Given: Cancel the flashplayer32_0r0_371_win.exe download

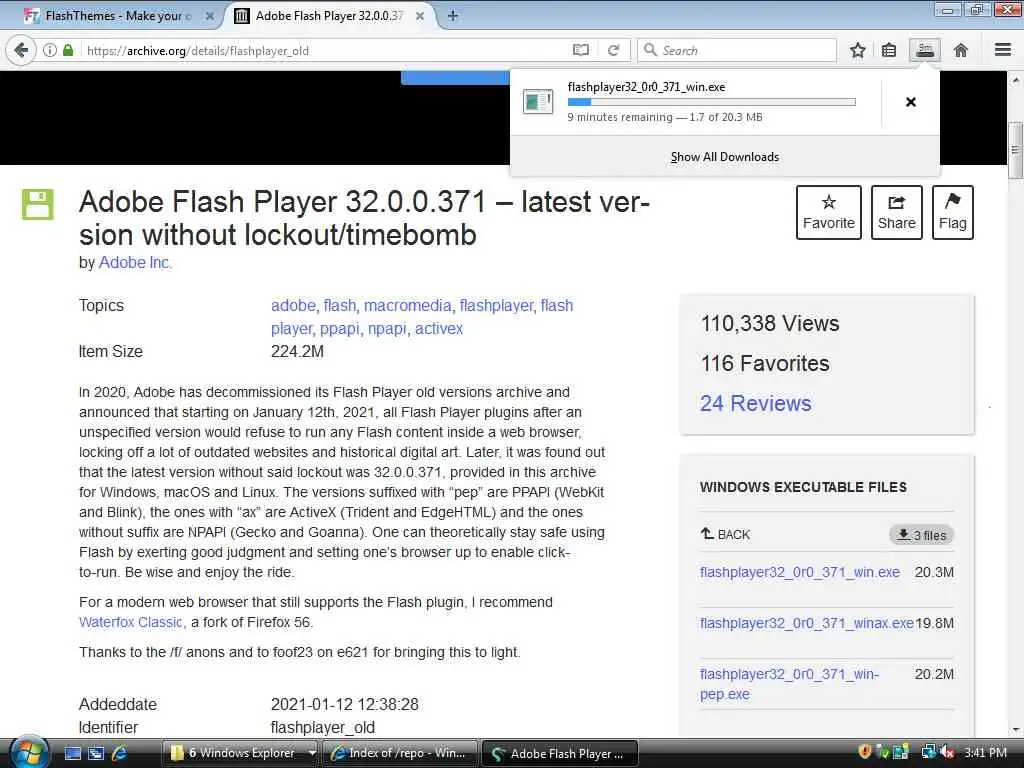Looking at the screenshot, I should coord(910,102).
